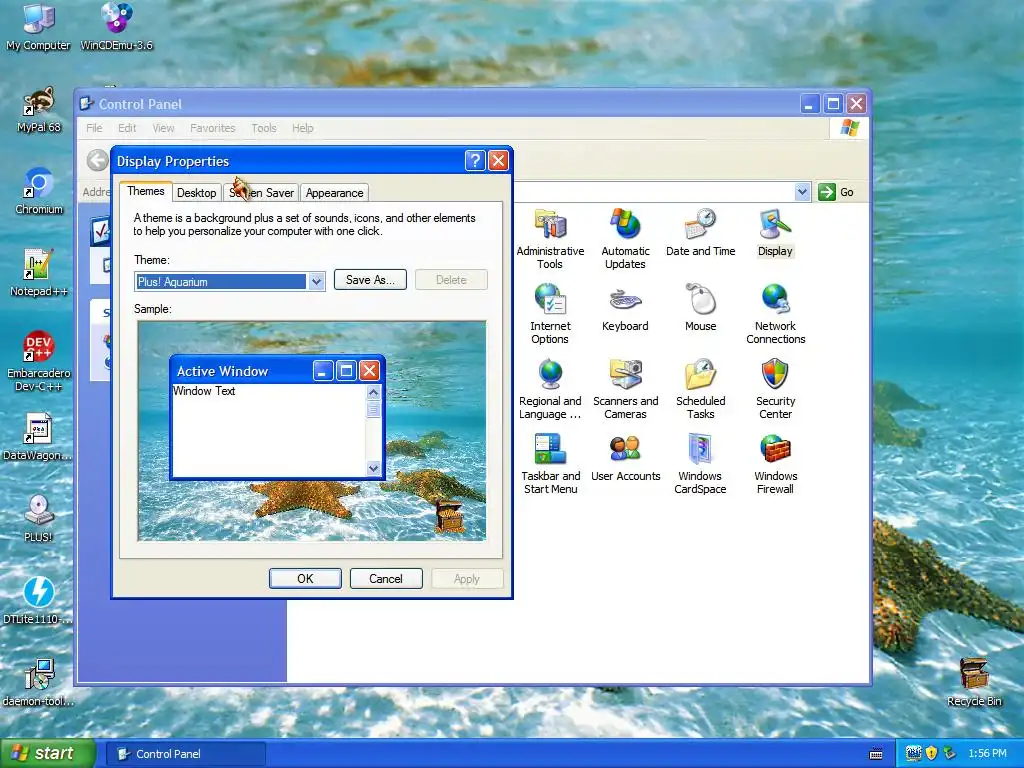The height and width of the screenshot is (768, 1024).
Task: Click the Save As... button
Action: (x=370, y=280)
